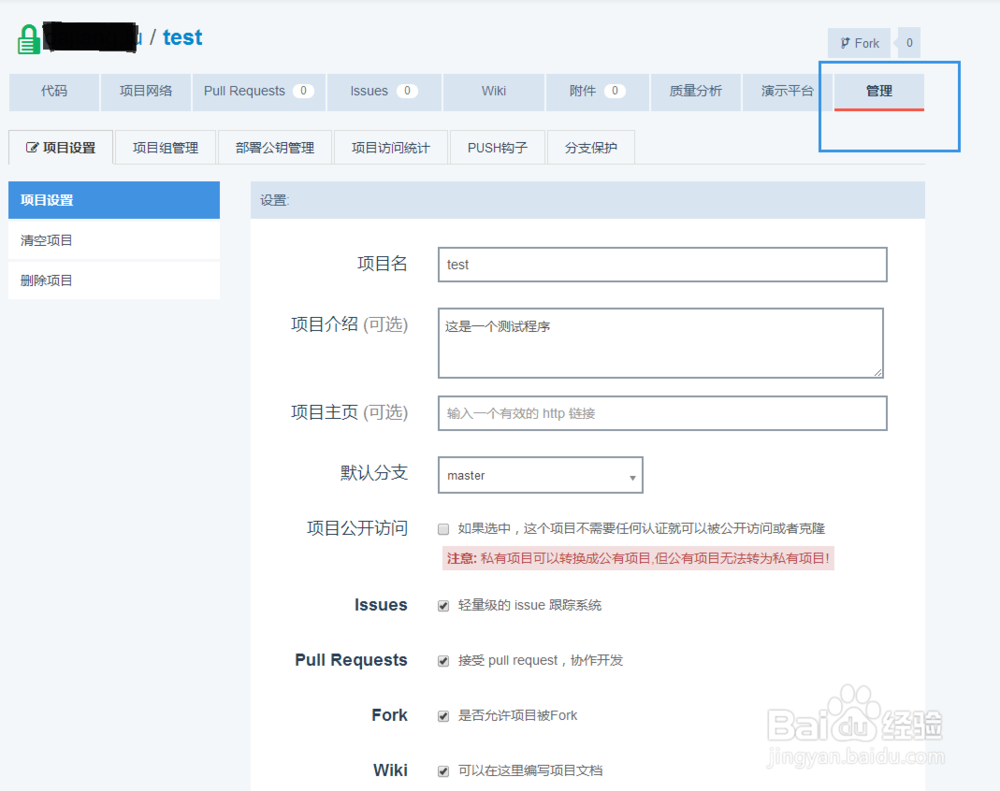
Task: Open the 质量分析 analysis tab
Action: point(700,92)
